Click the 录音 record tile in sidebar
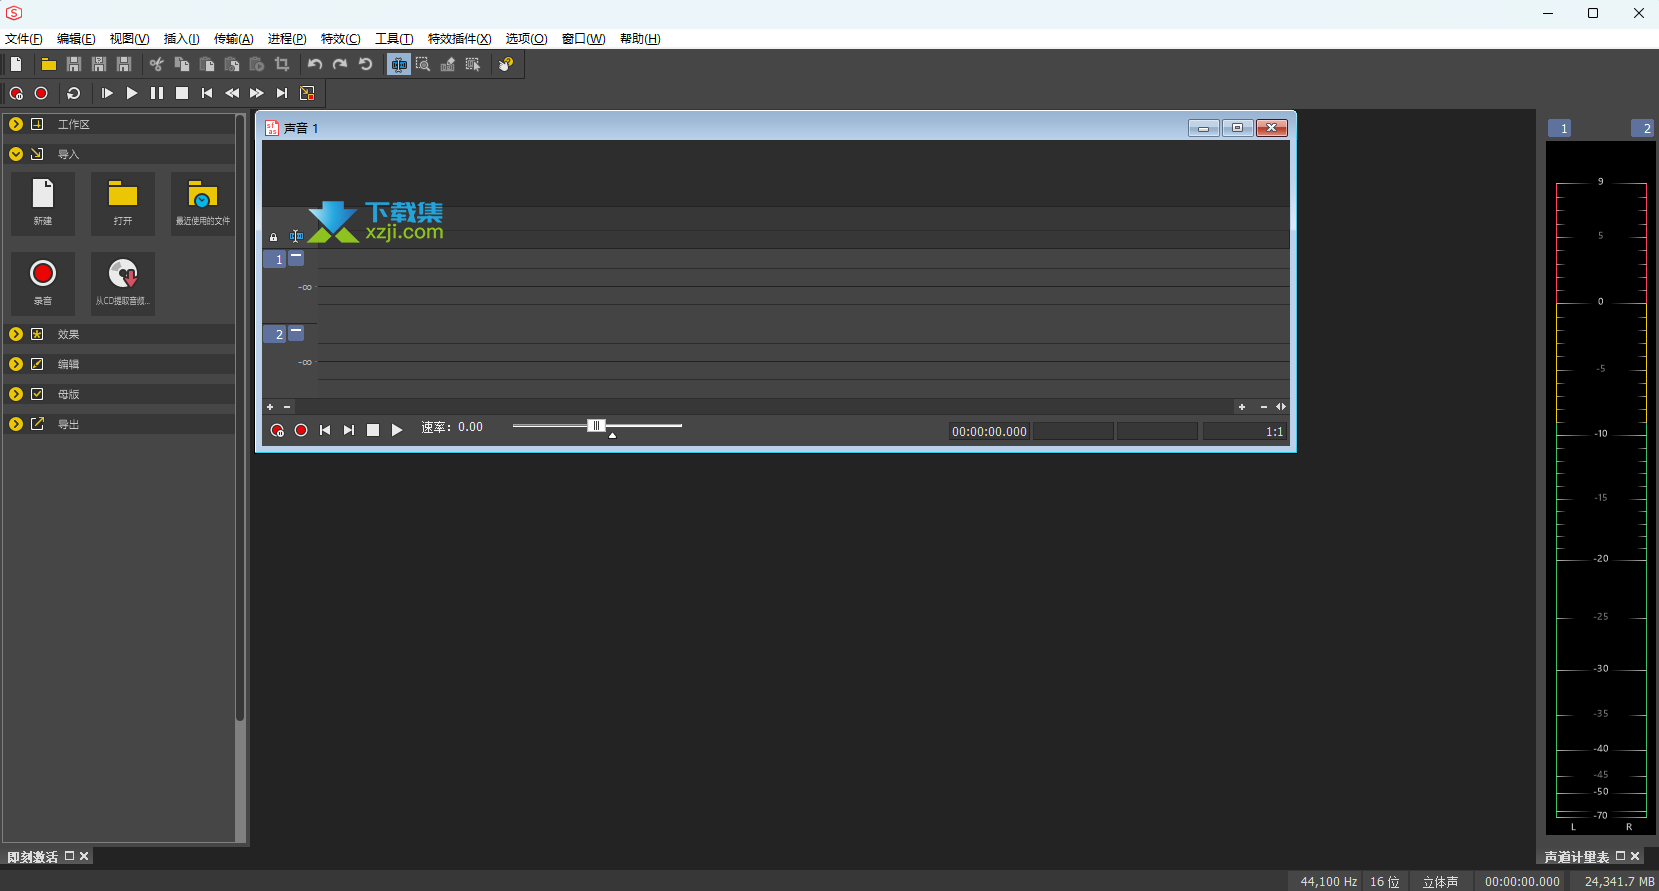Viewport: 1659px width, 891px height. pyautogui.click(x=43, y=283)
